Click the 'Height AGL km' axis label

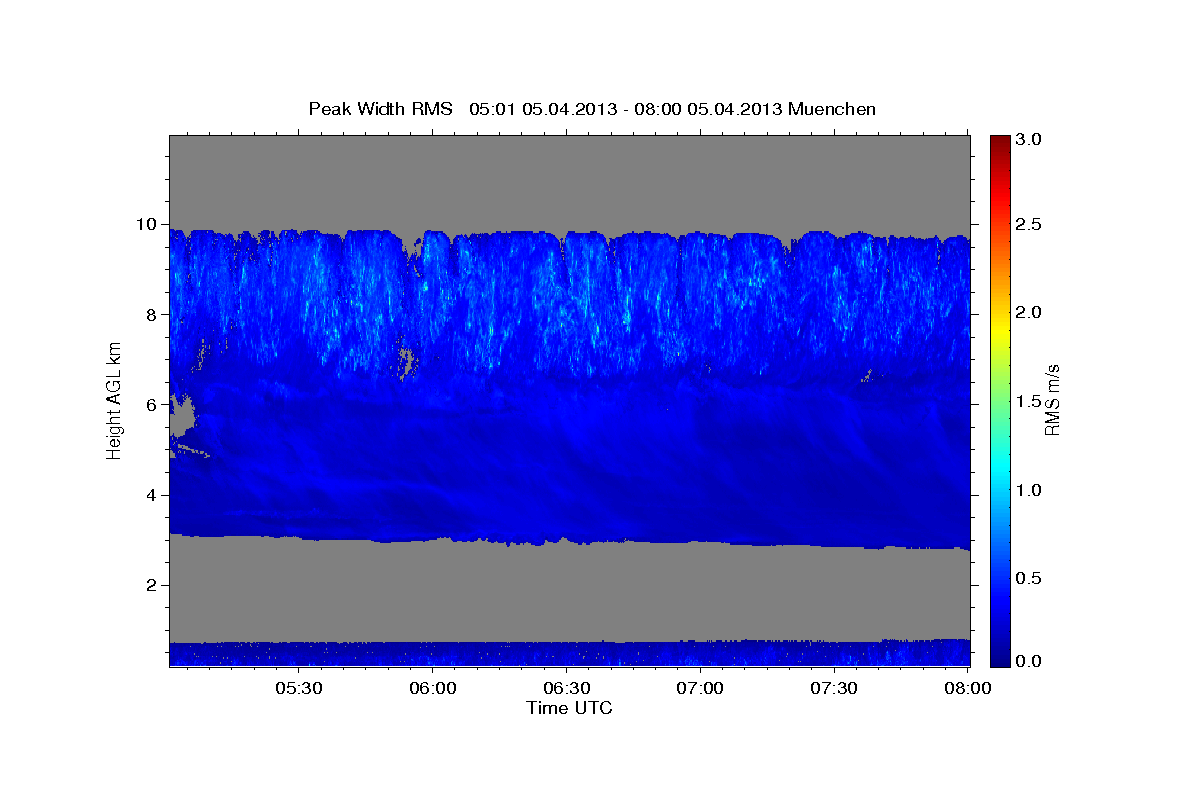coord(115,401)
